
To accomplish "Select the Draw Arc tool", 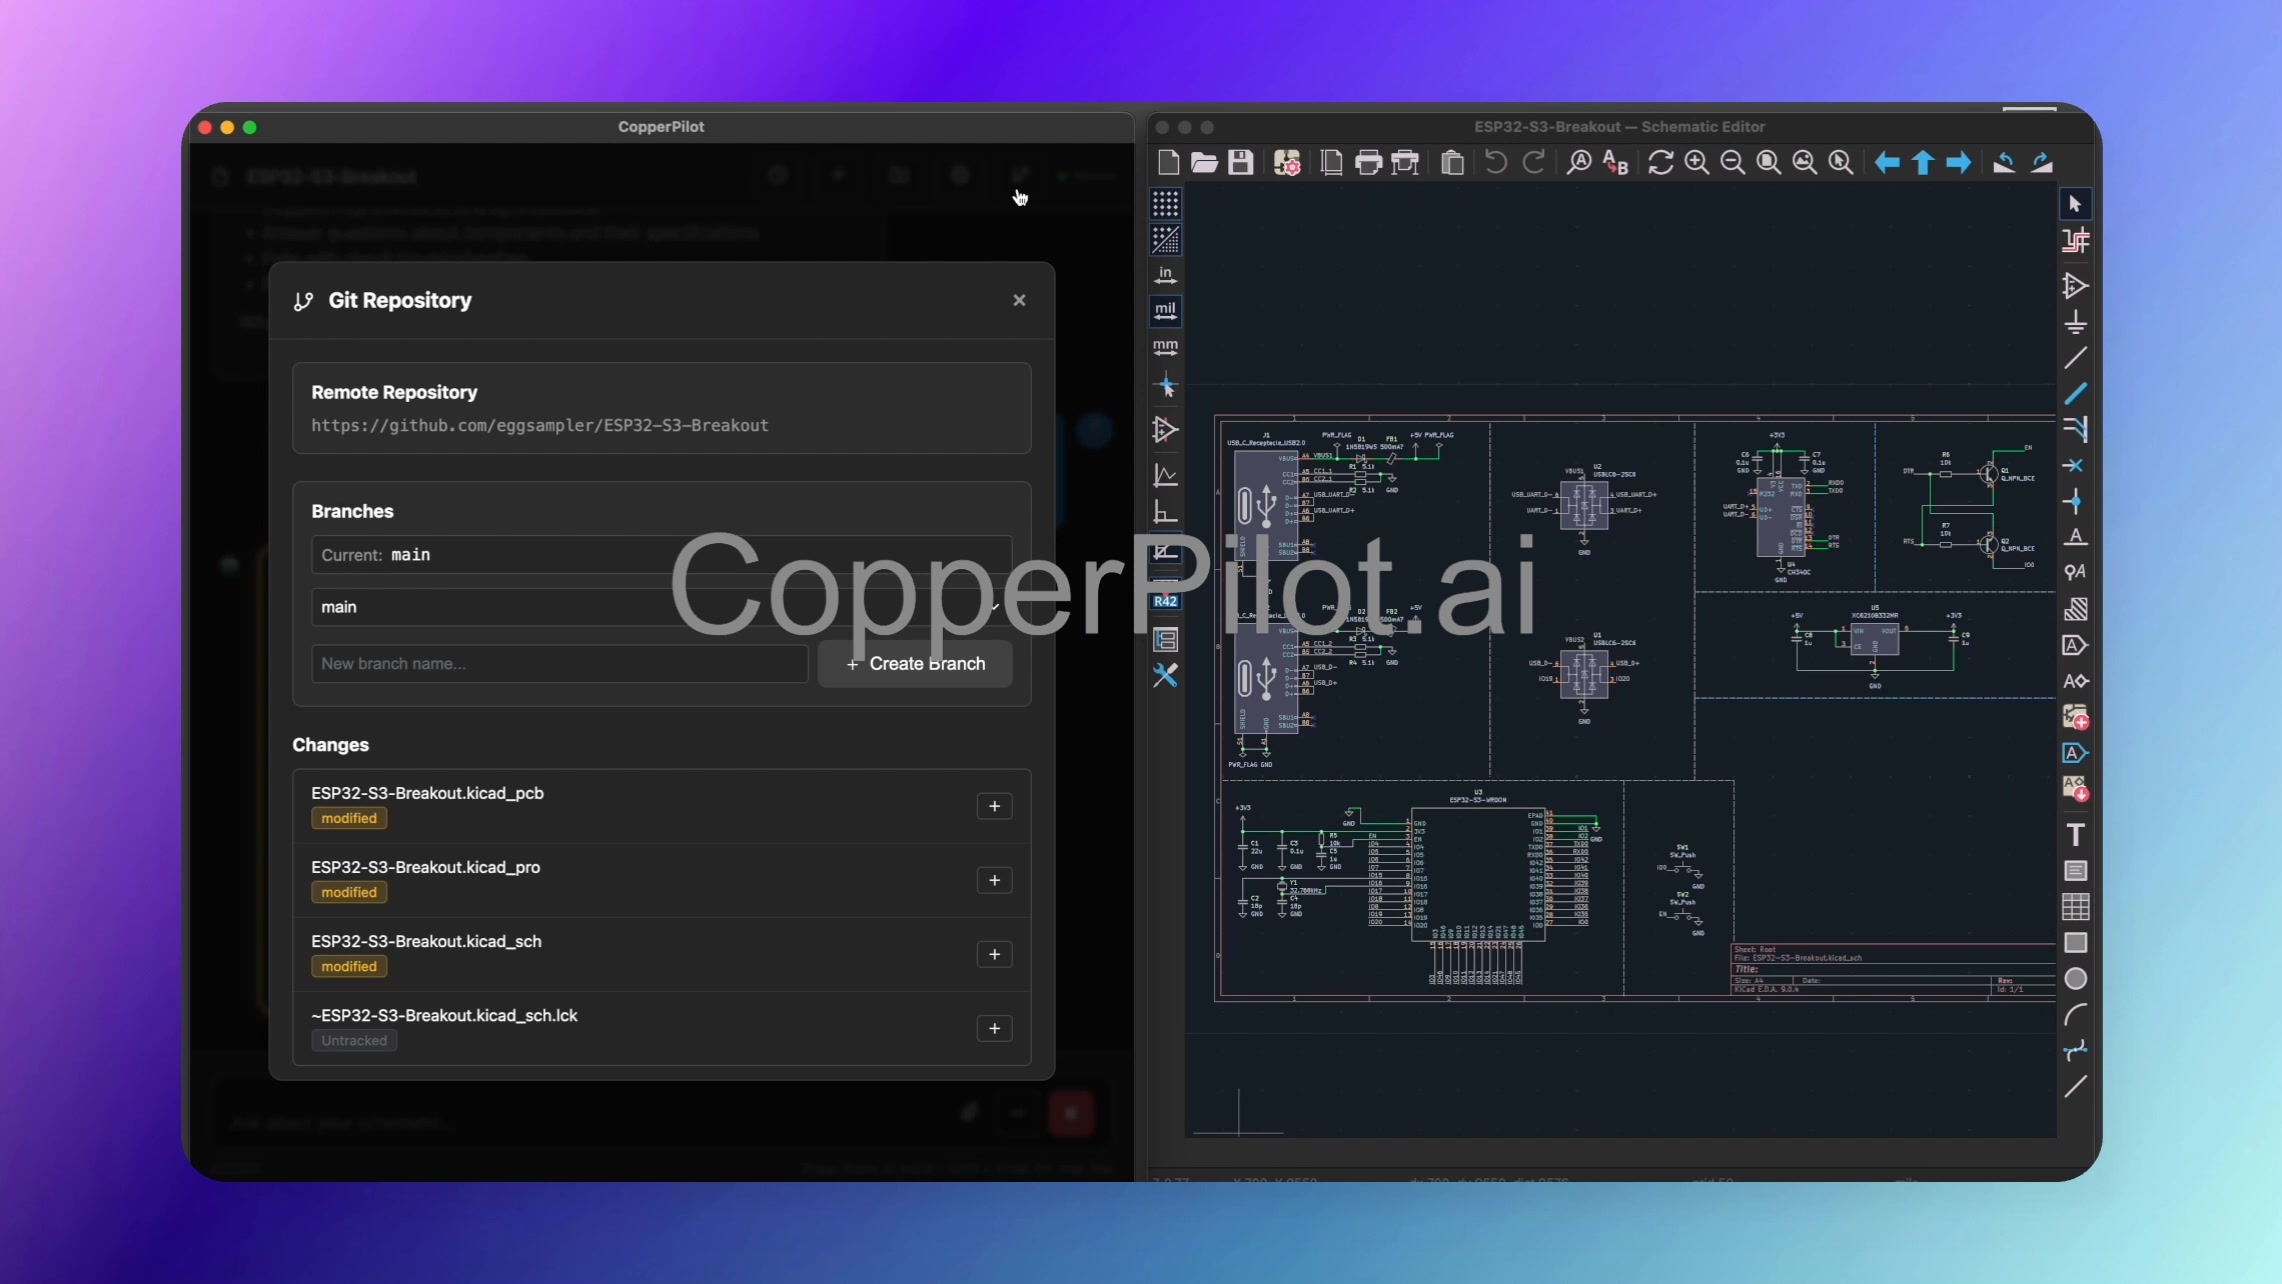I will click(x=2075, y=1015).
